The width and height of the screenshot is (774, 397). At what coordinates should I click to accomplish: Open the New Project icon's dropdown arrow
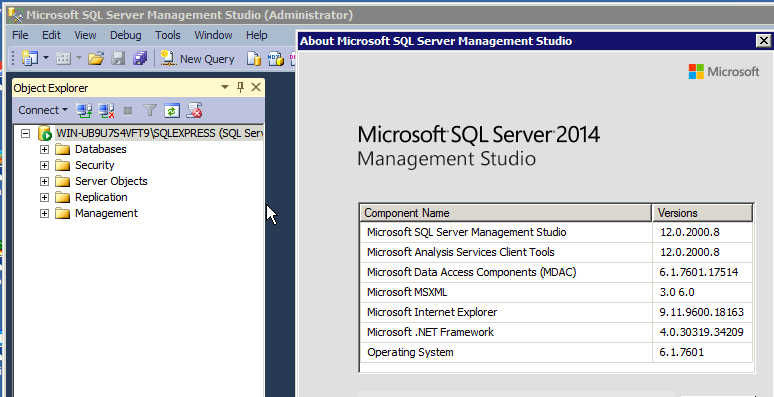click(x=46, y=58)
